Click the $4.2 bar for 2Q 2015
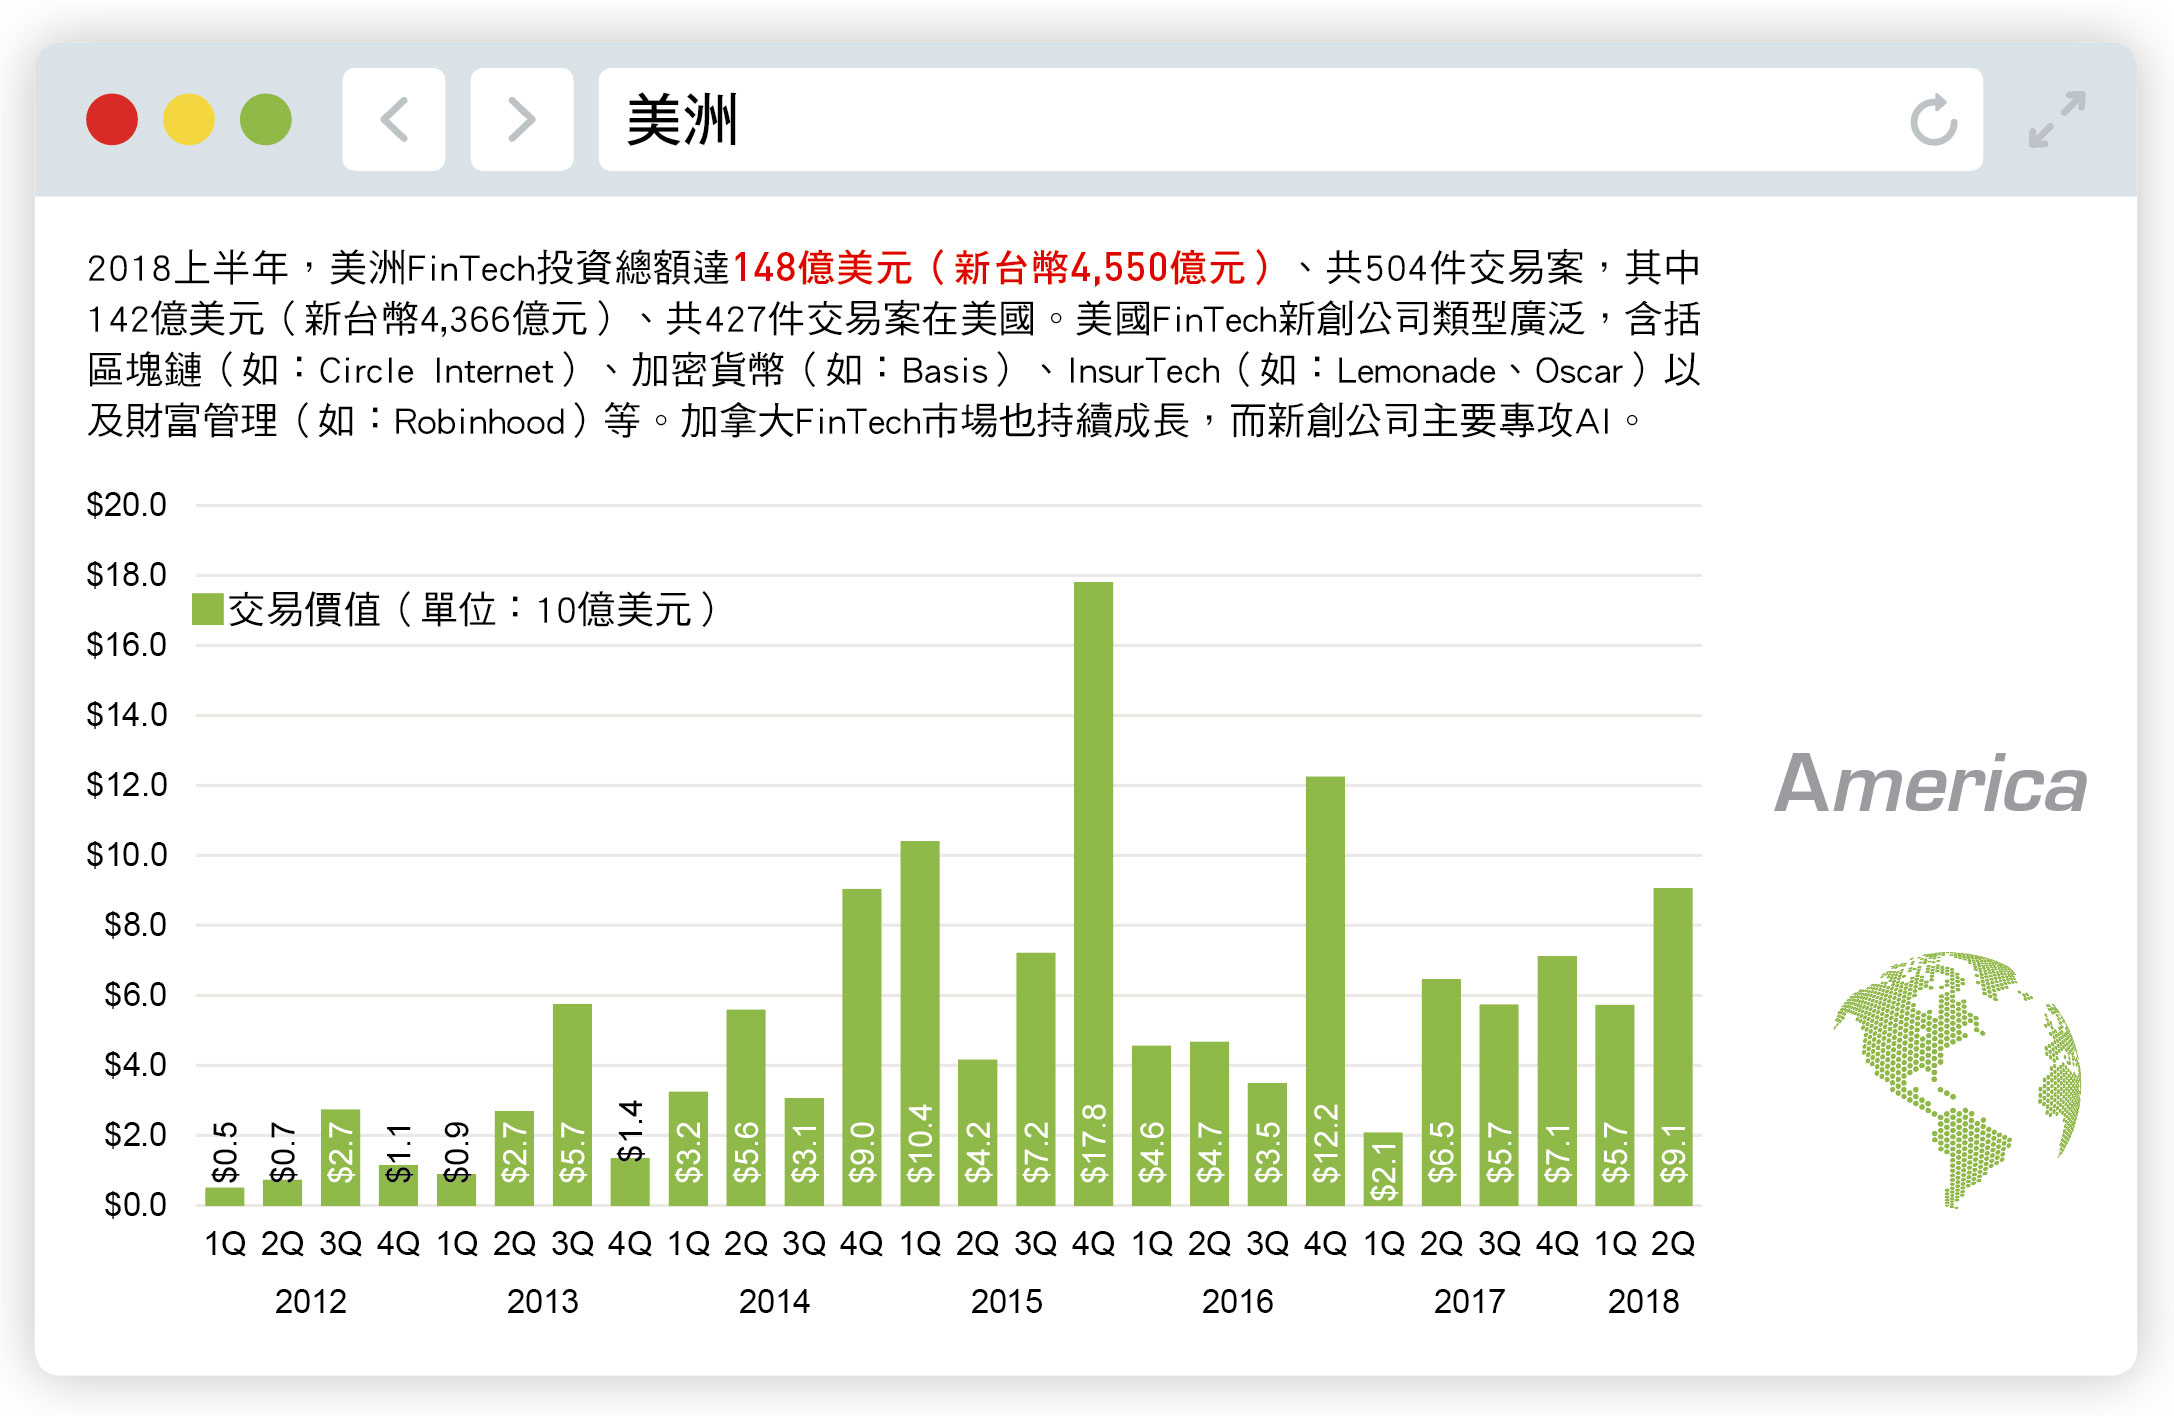The height and width of the screenshot is (1416, 2174). coord(978,1132)
